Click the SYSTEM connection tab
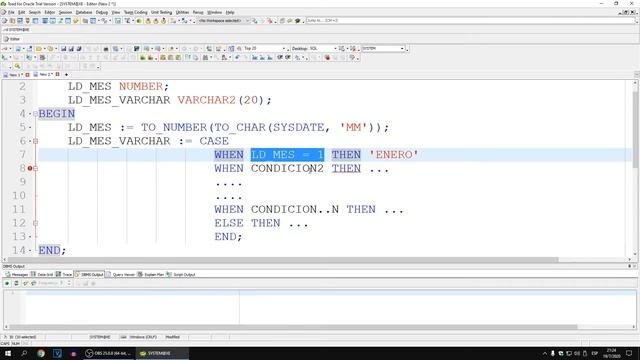The height and width of the screenshot is (360, 640). (x=17, y=30)
